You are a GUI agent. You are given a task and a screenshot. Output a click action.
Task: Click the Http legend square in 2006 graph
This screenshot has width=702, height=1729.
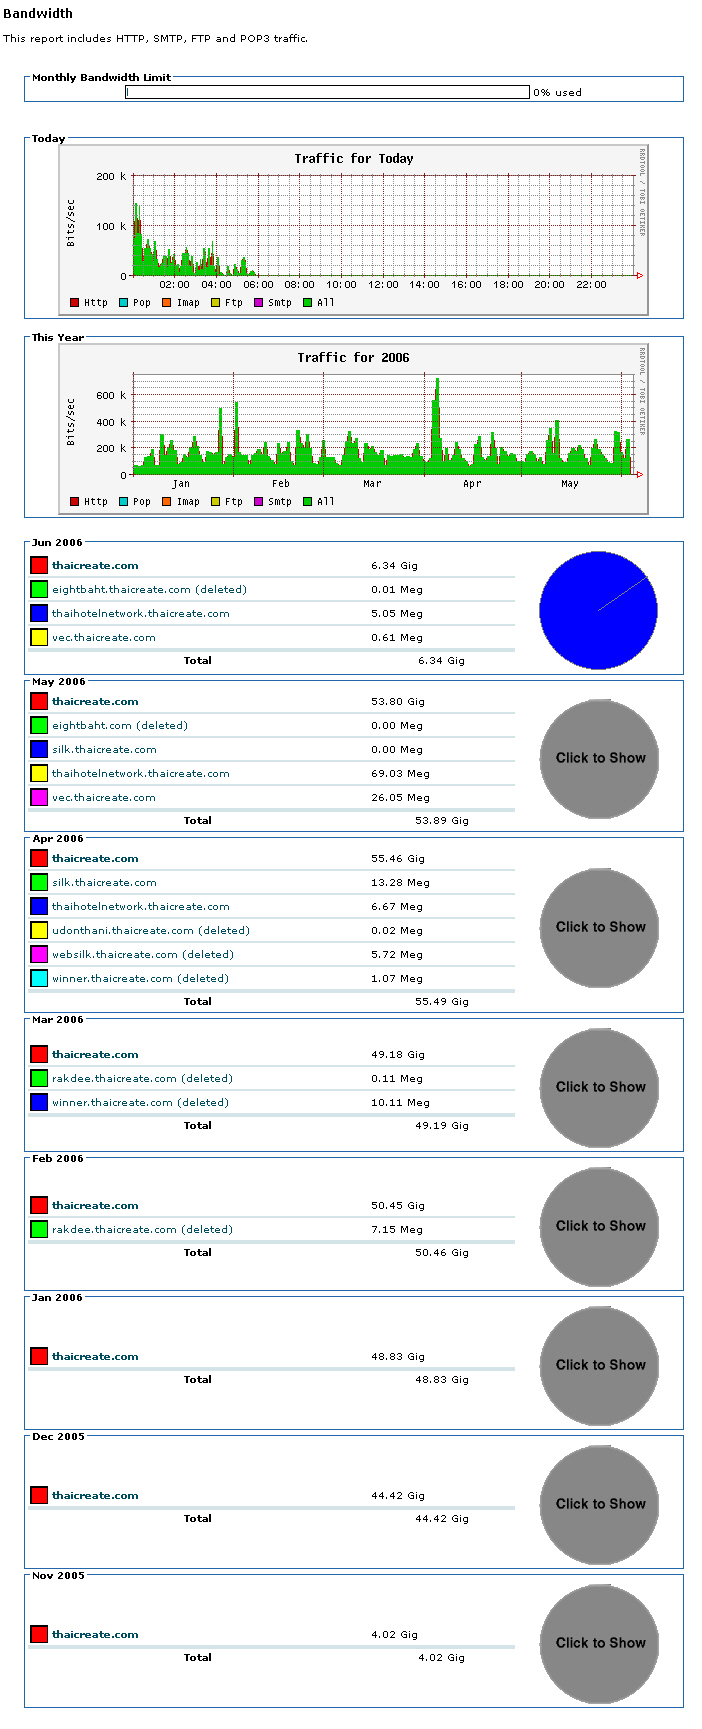(75, 501)
